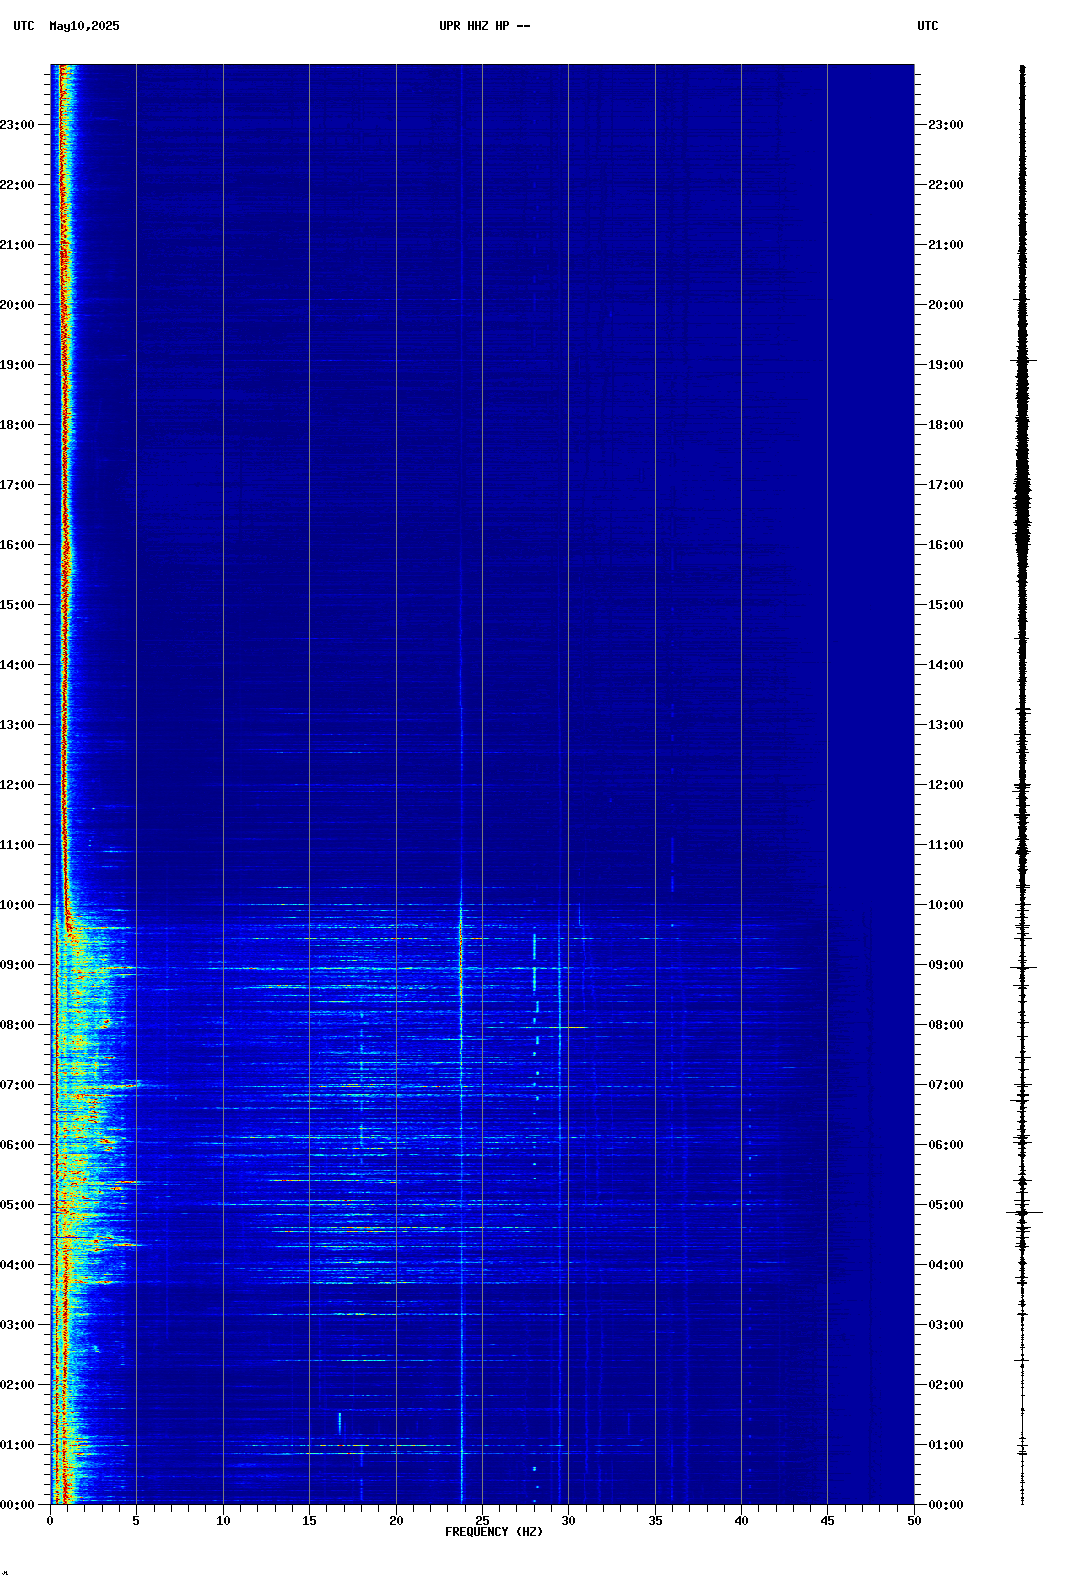Click the right-axis '19:00' time label
The height and width of the screenshot is (1584, 1066).
pyautogui.click(x=946, y=365)
